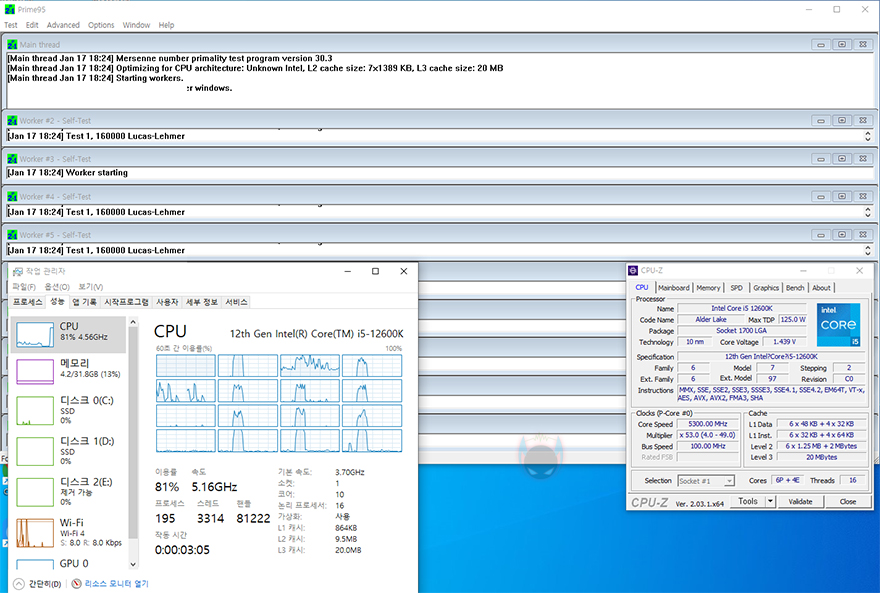Close the Worker #3 child window
This screenshot has height=593, width=880.
point(863,159)
